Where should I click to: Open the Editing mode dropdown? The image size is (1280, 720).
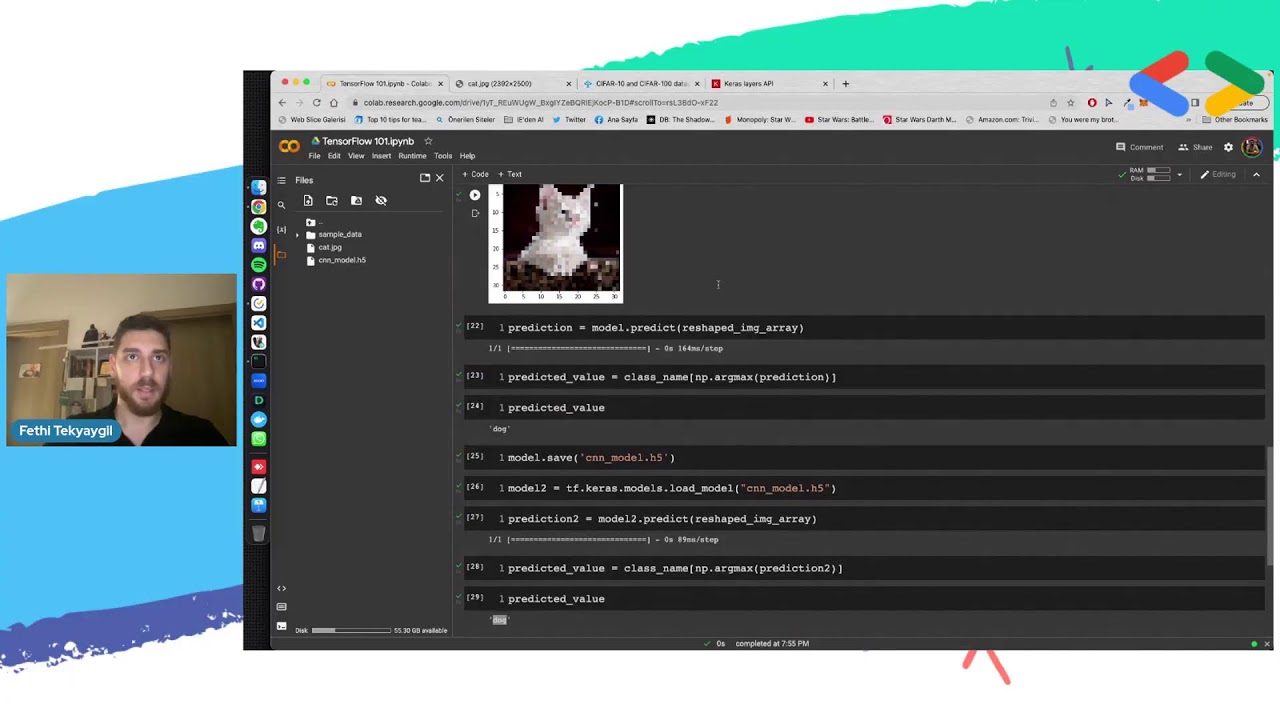1218,174
